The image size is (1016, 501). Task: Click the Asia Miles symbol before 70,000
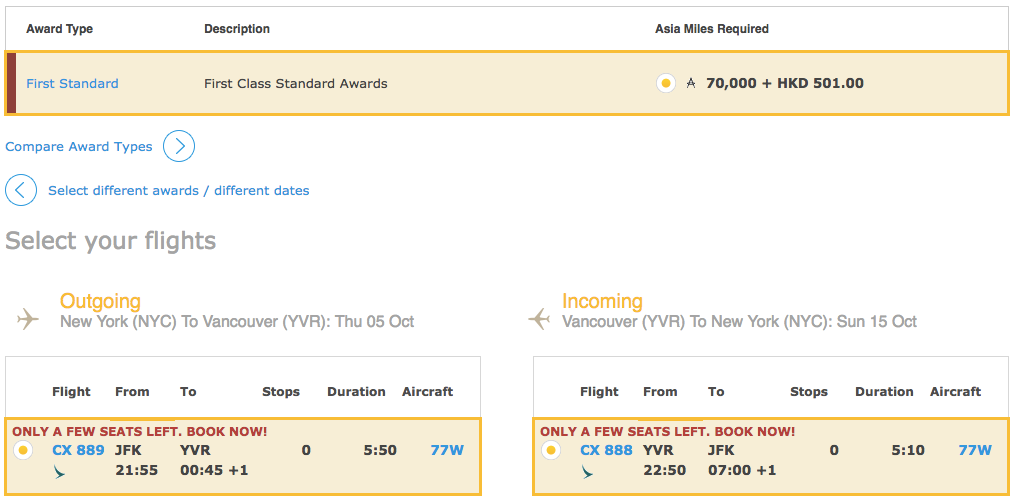691,84
